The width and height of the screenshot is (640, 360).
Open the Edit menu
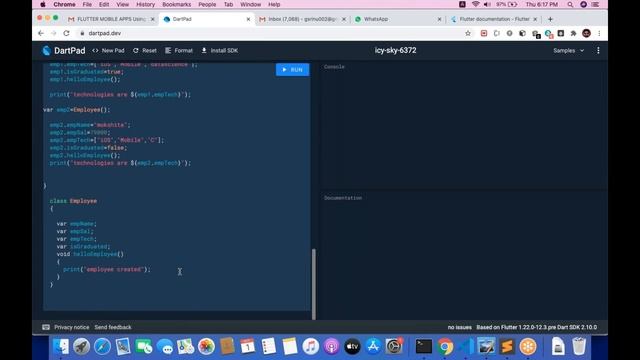(x=104, y=4)
